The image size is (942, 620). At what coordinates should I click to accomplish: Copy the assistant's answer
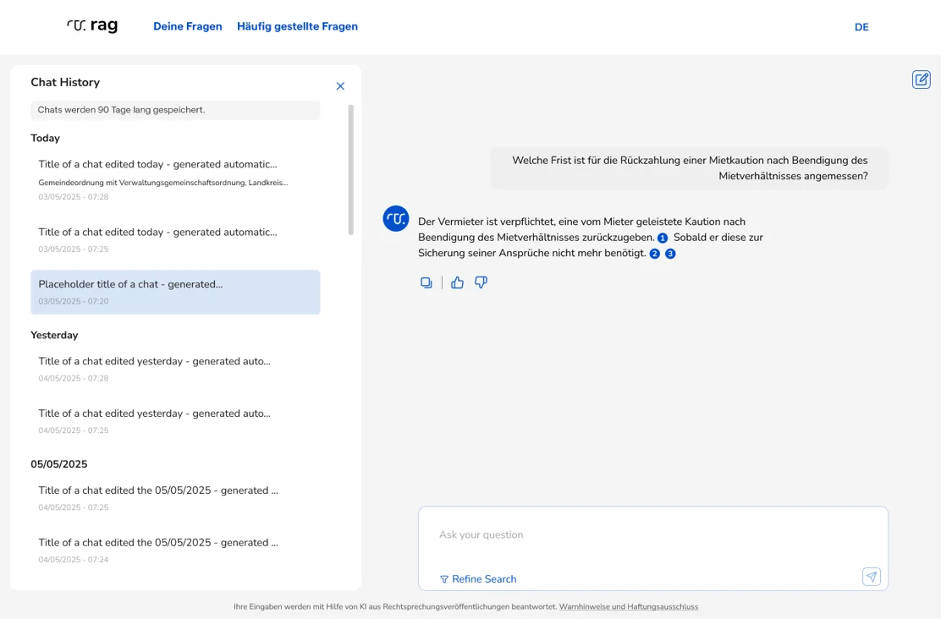[426, 283]
